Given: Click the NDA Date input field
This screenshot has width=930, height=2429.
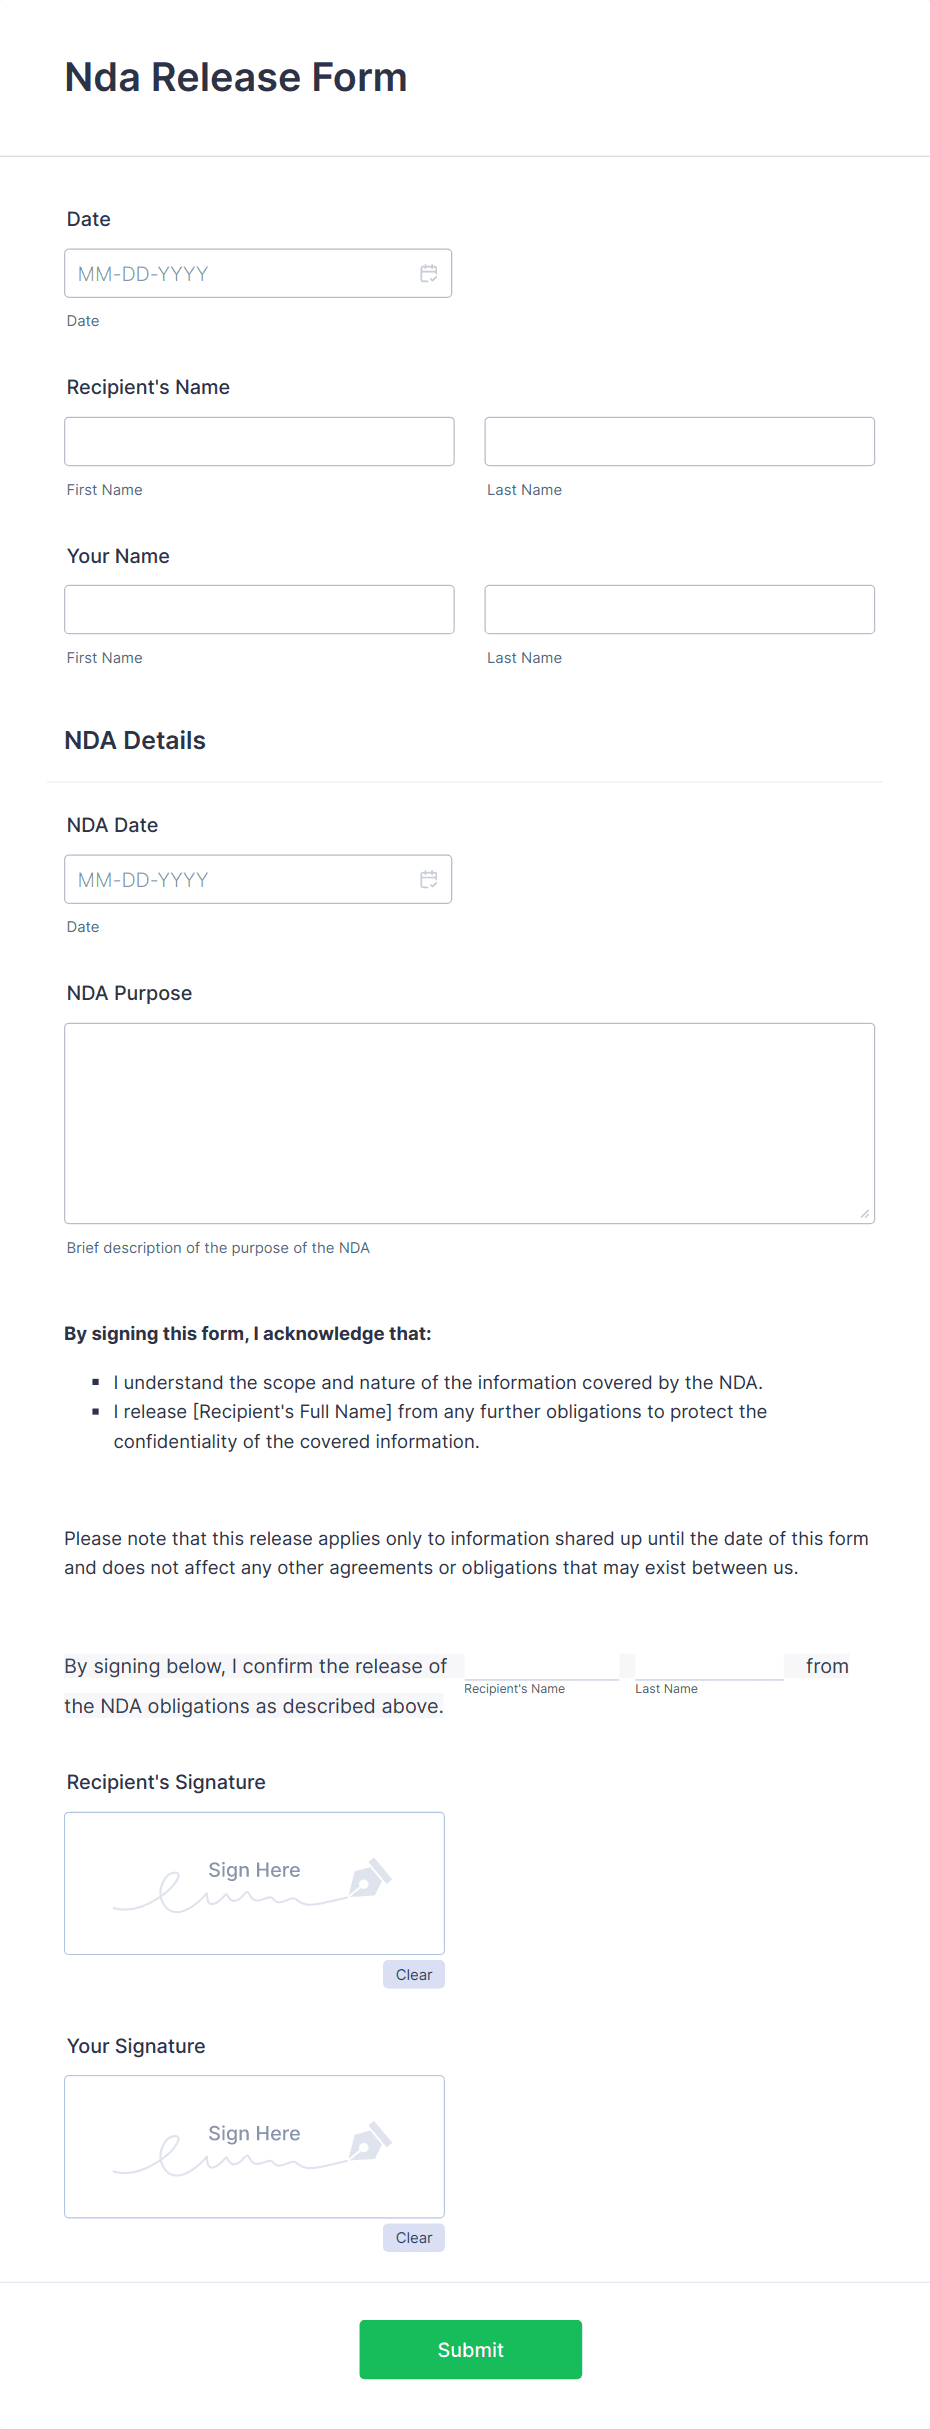Looking at the screenshot, I should coord(230,879).
